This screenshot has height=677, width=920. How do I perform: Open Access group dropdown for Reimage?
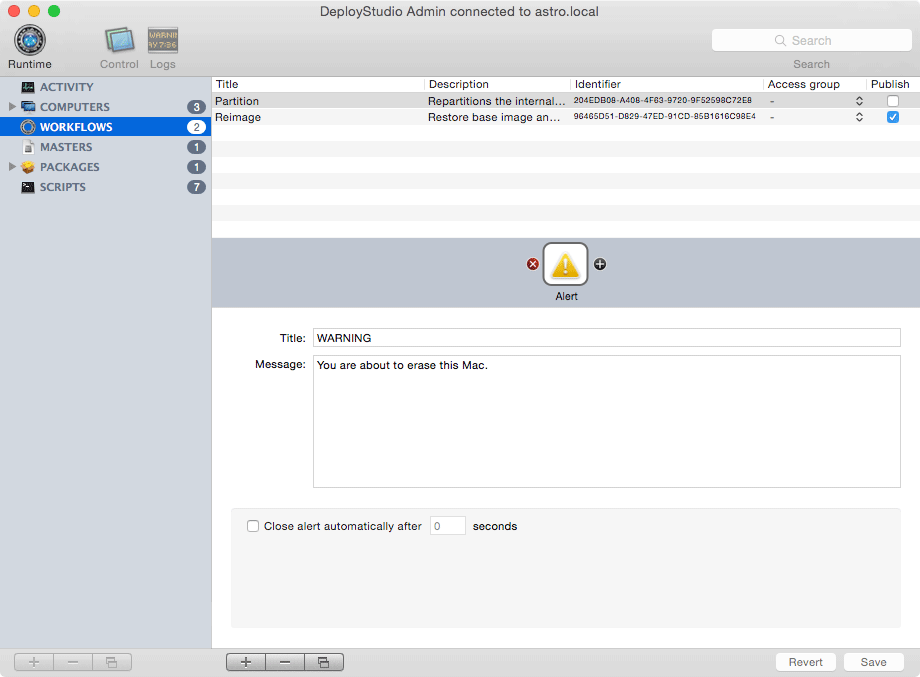[858, 117]
